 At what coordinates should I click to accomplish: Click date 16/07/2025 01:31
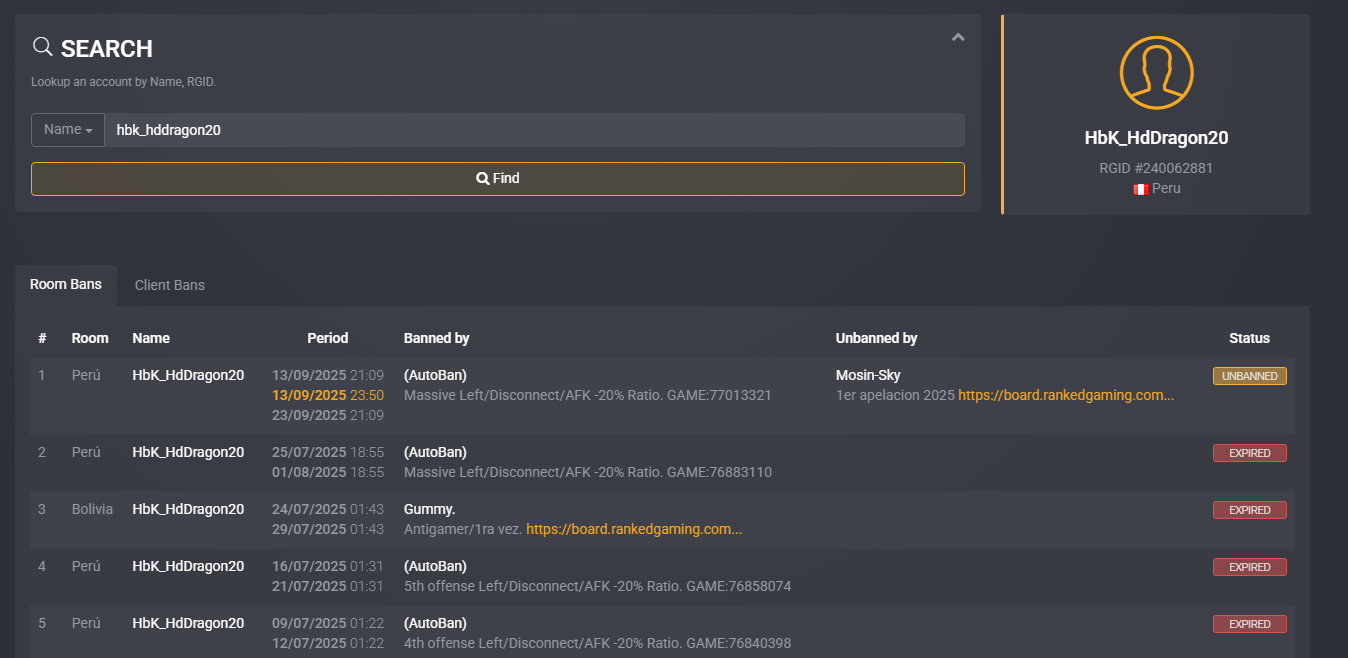point(328,566)
